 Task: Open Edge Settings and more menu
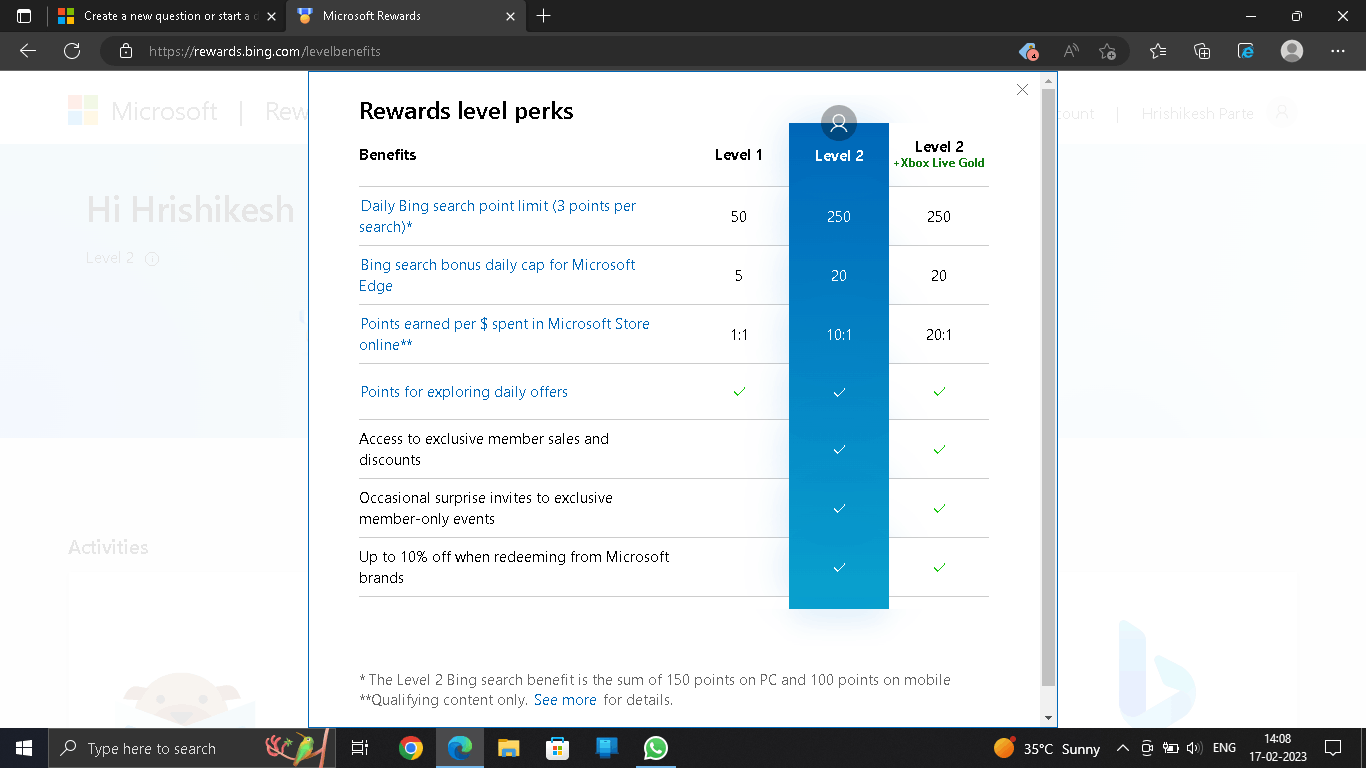tap(1338, 51)
